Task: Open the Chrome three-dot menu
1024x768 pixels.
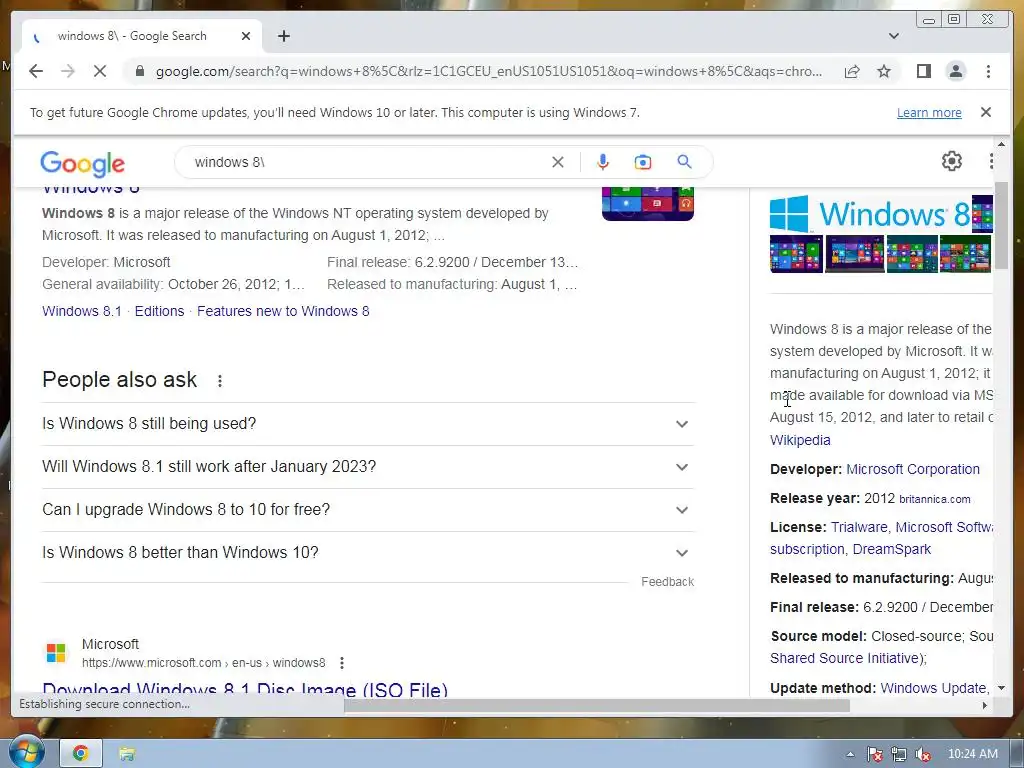Action: 988,71
